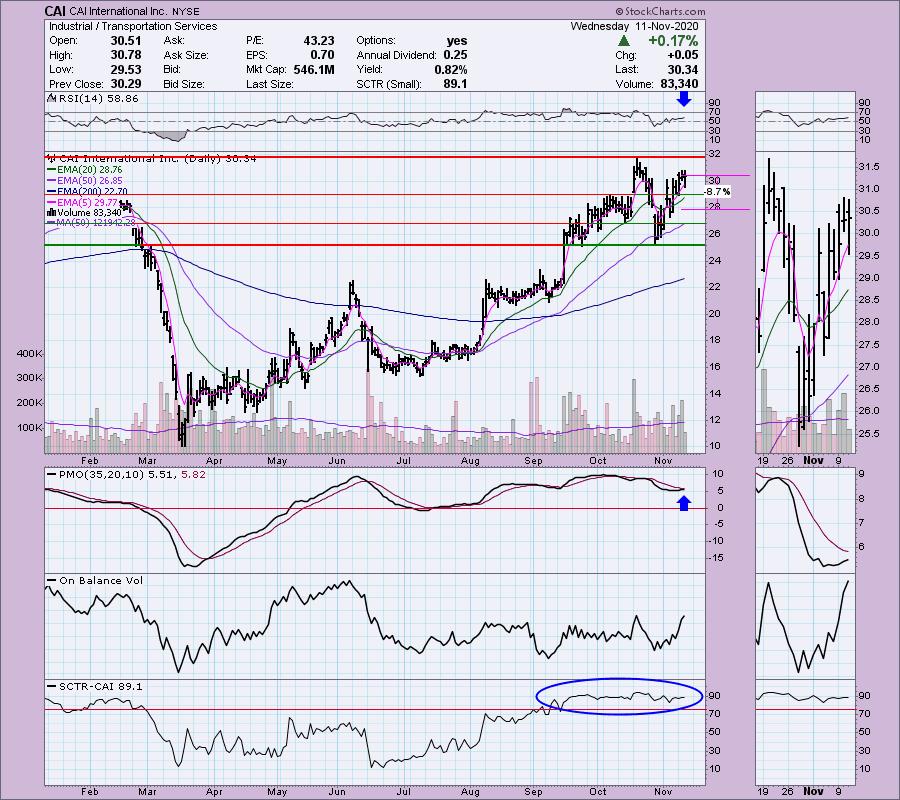Click the +0.17% percent change
This screenshot has height=800, width=900.
pos(673,41)
